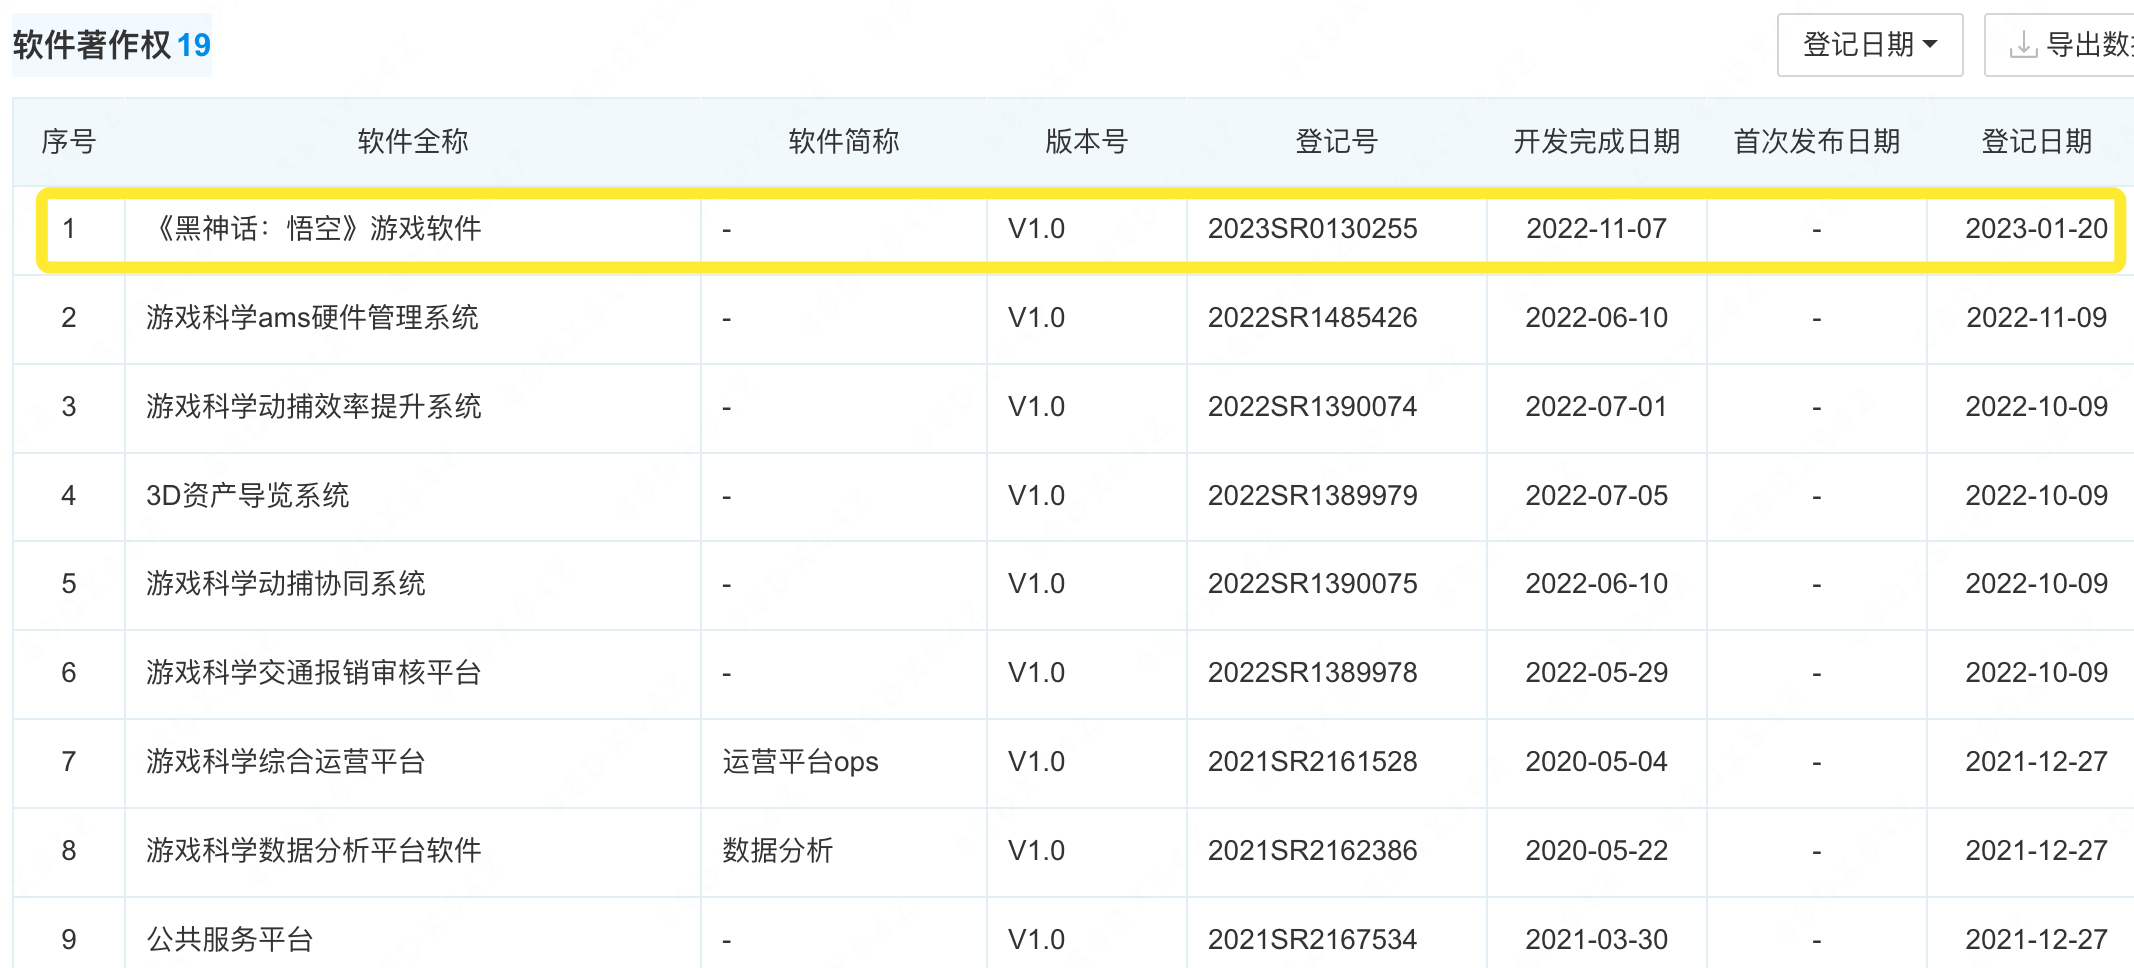Image resolution: width=2134 pixels, height=968 pixels.
Task: Click the 导出数据 export button
Action: tap(2060, 45)
